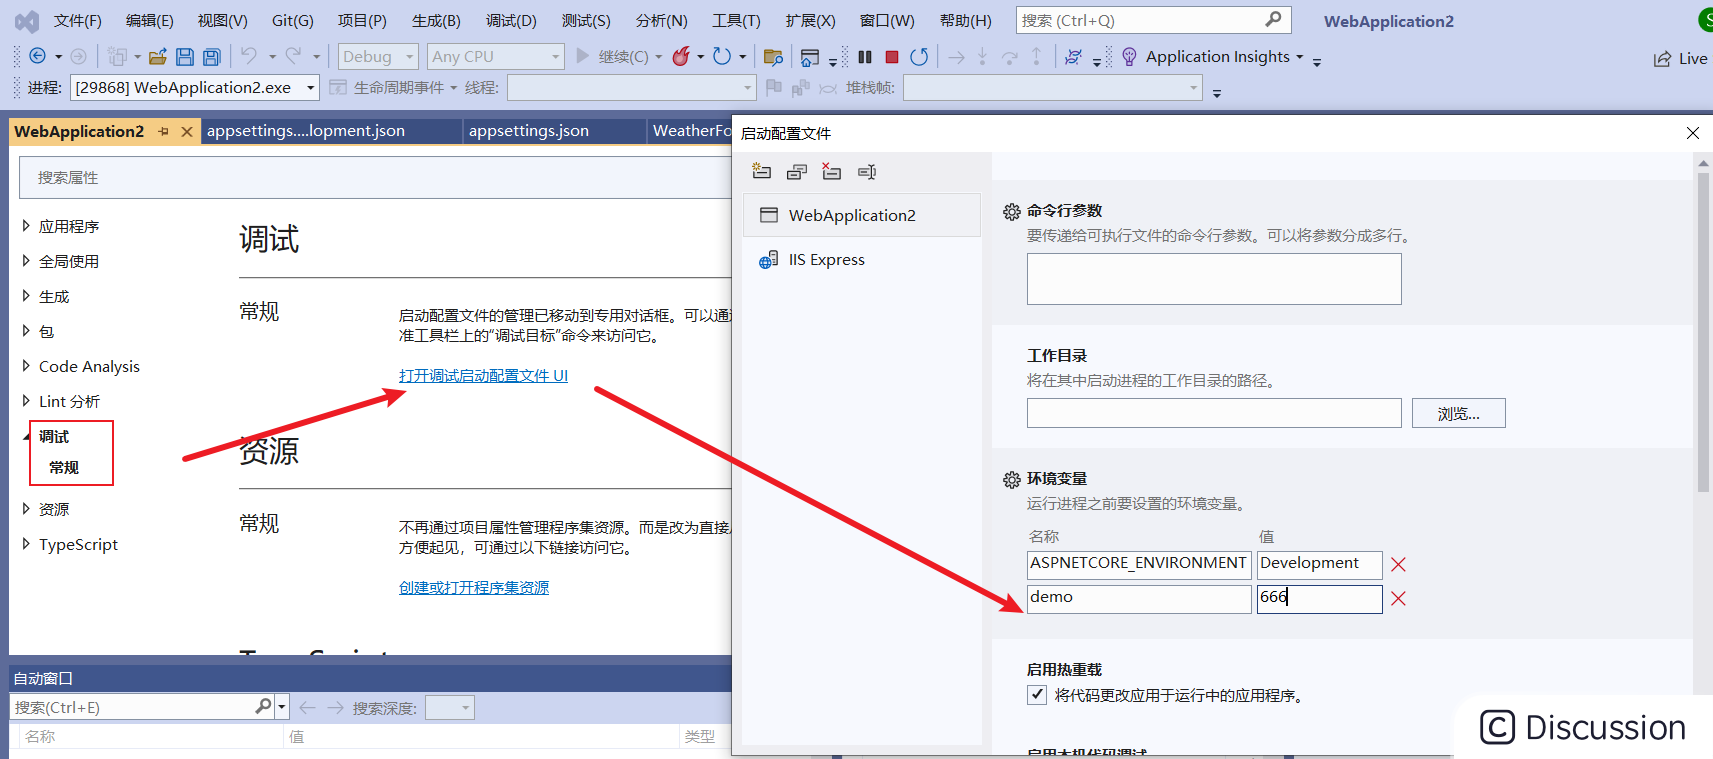The image size is (1713, 759).
Task: Duplicate the selected launch profile icon
Action: click(797, 172)
